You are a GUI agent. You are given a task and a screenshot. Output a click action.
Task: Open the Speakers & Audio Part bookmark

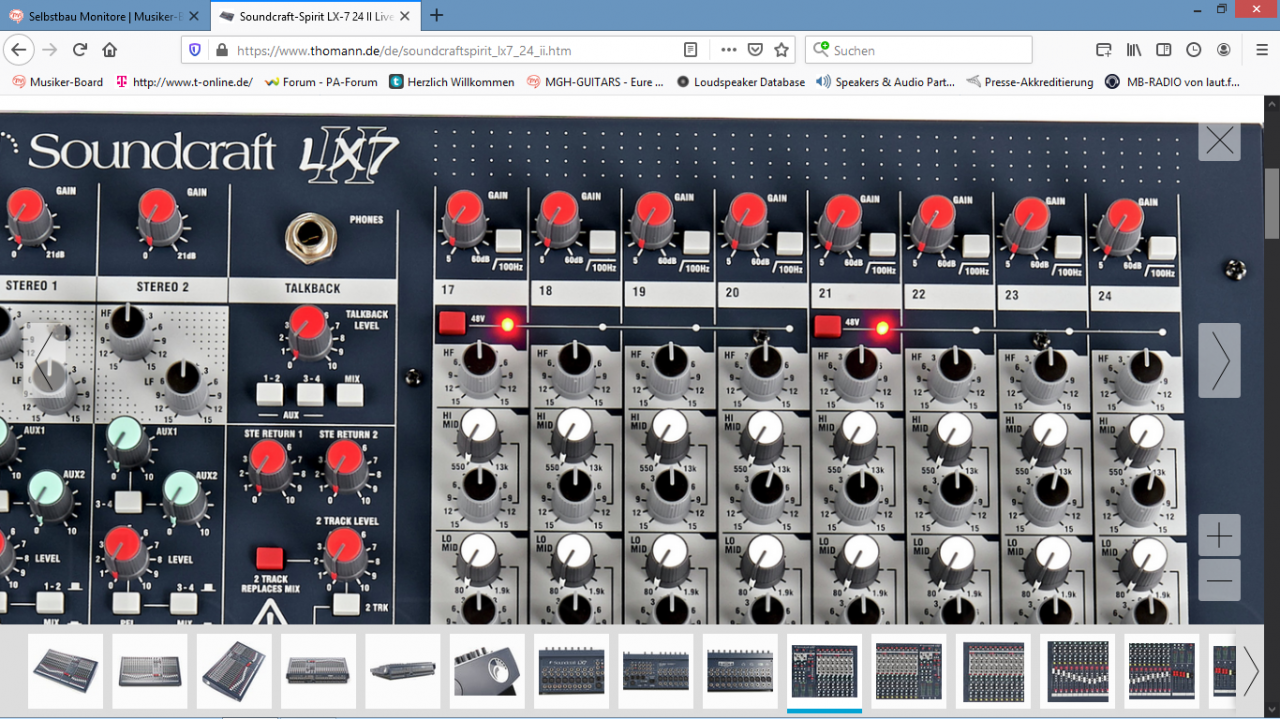[x=885, y=82]
